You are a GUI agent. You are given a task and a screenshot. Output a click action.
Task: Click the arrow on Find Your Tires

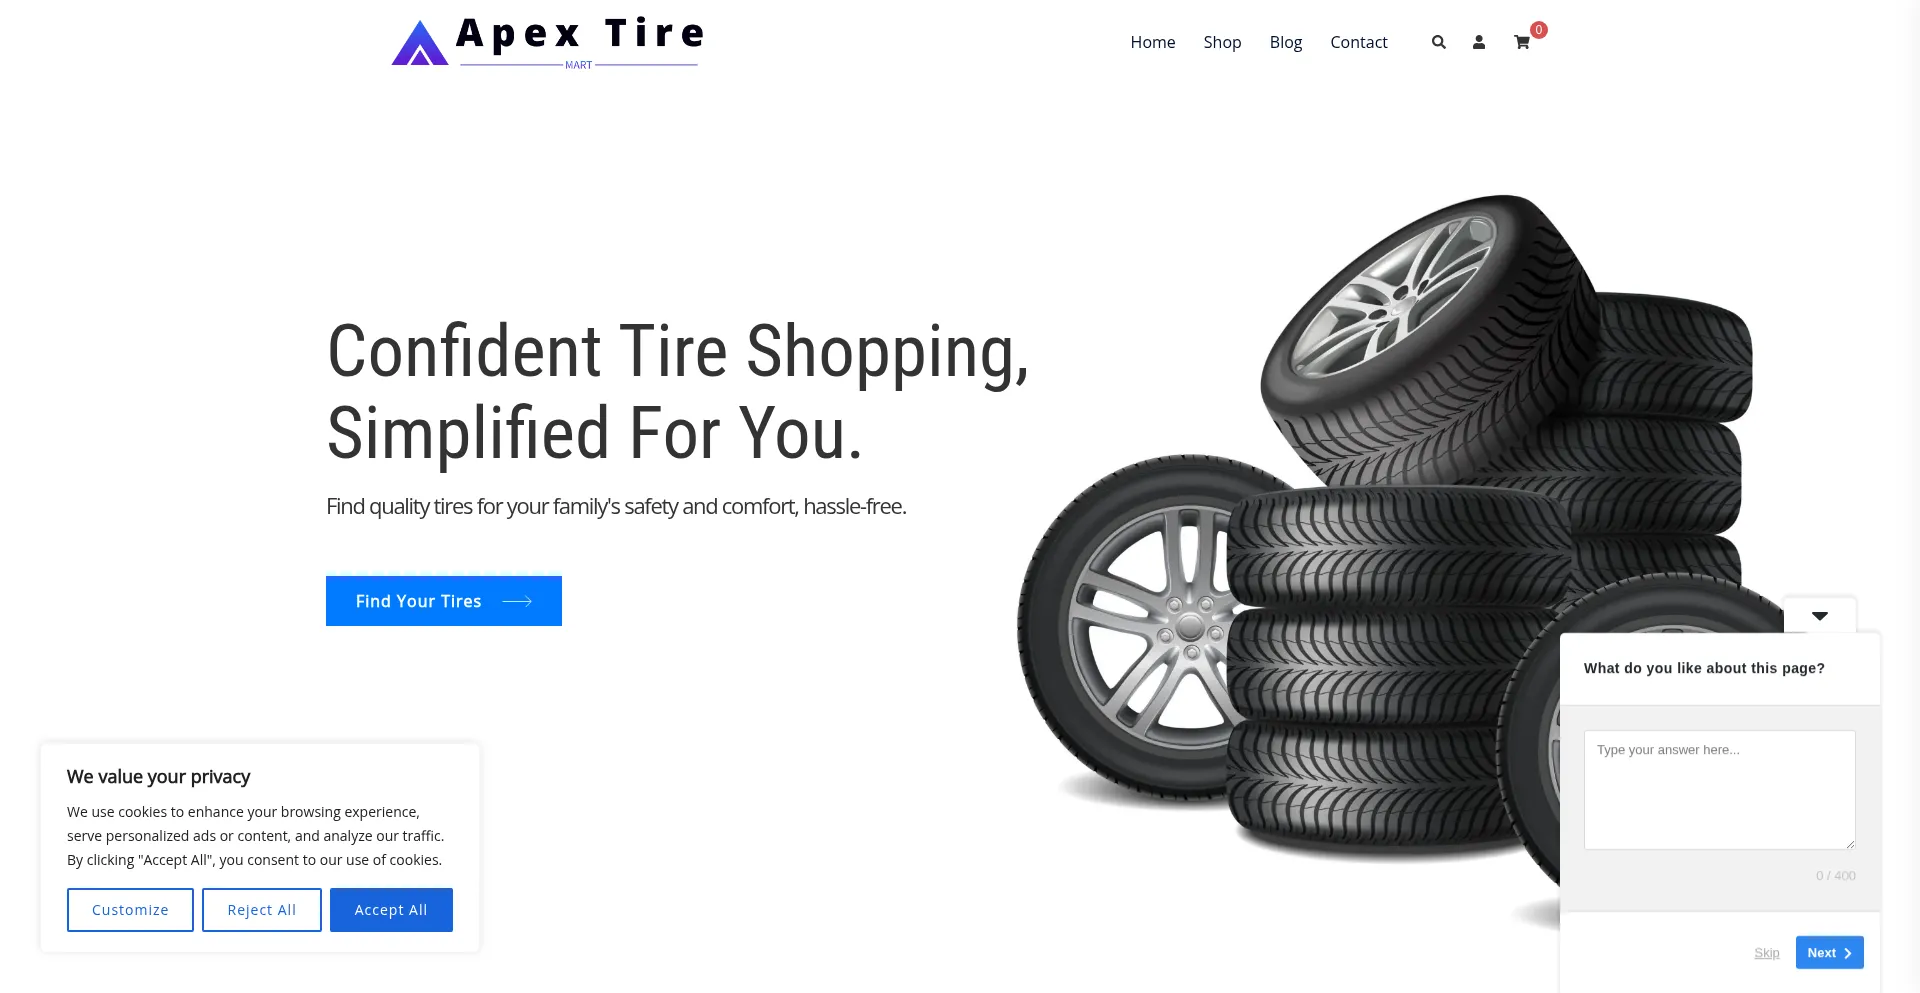517,601
